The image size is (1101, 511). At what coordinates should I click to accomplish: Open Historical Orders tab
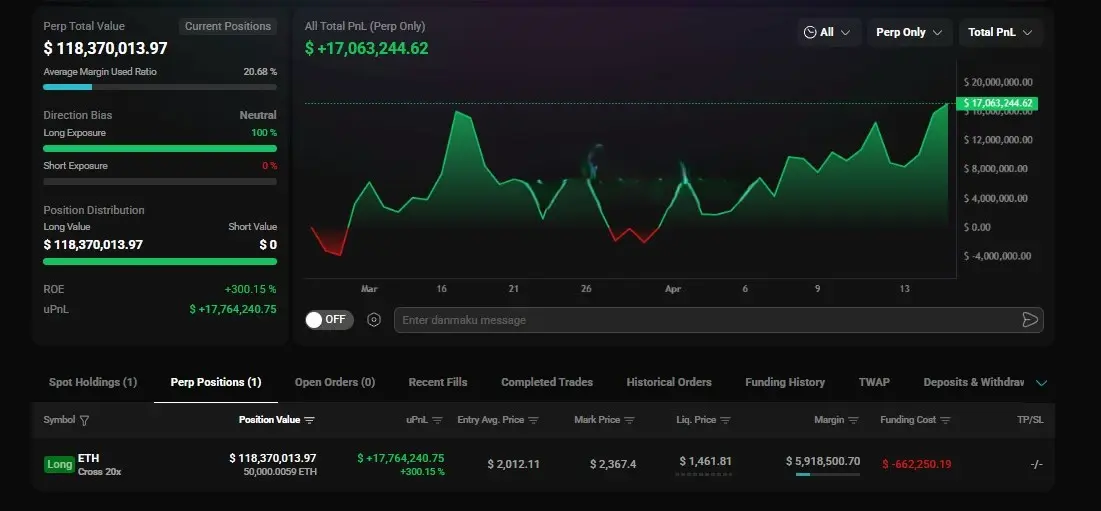(669, 383)
